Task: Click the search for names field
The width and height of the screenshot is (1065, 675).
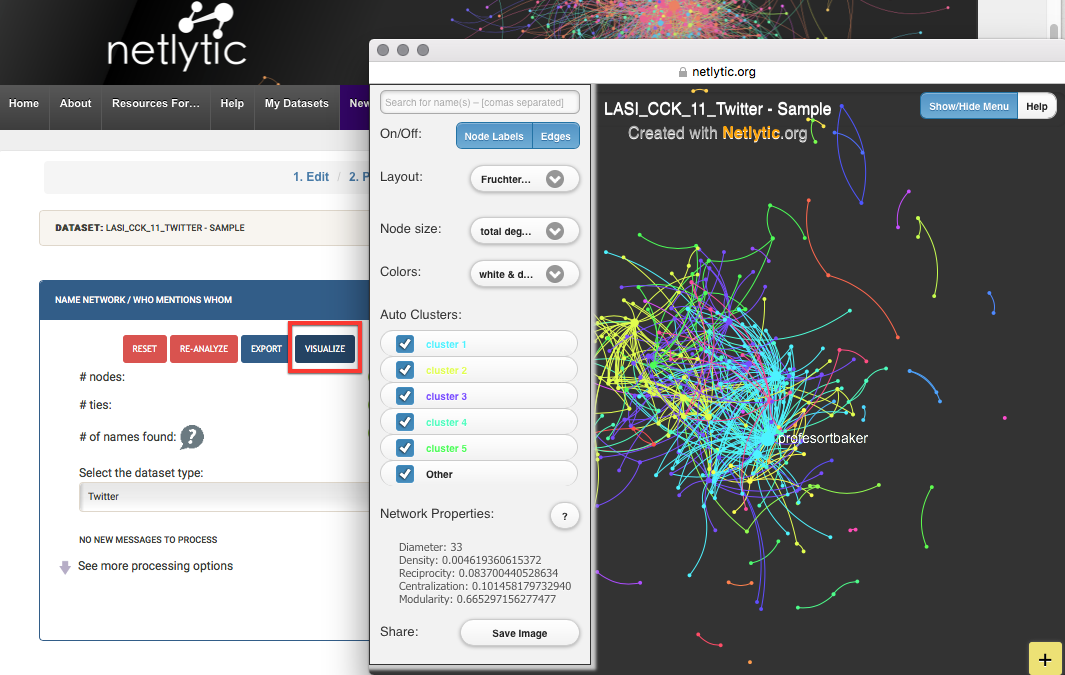Action: pyautogui.click(x=479, y=102)
